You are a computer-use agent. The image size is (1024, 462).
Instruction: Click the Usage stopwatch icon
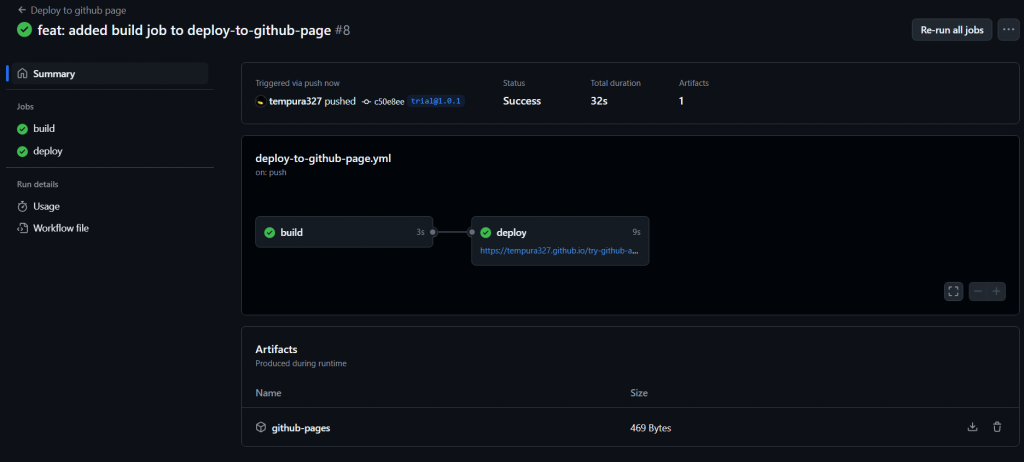[x=22, y=206]
